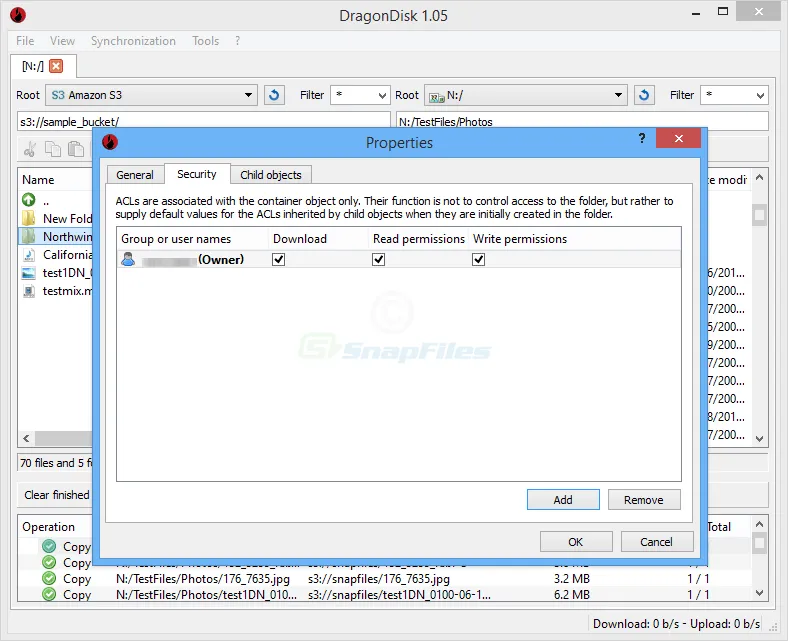Toggle the owner's Write permissions checkbox
The width and height of the screenshot is (788, 641).
point(478,259)
